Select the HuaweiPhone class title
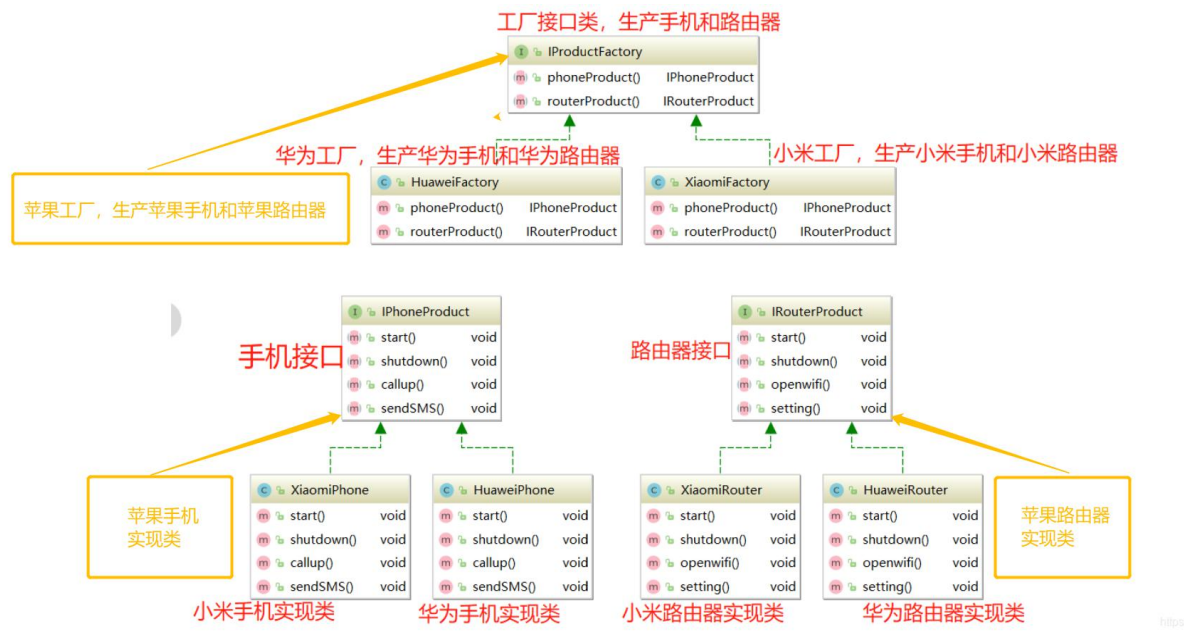The image size is (1184, 635). pyautogui.click(x=514, y=490)
